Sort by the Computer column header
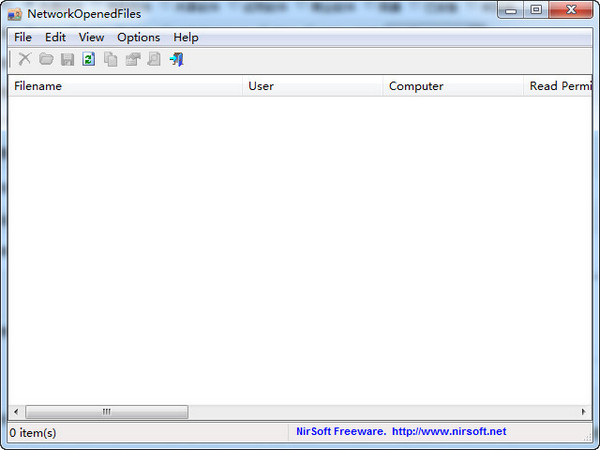Screen dimensions: 600x450 [x=453, y=86]
